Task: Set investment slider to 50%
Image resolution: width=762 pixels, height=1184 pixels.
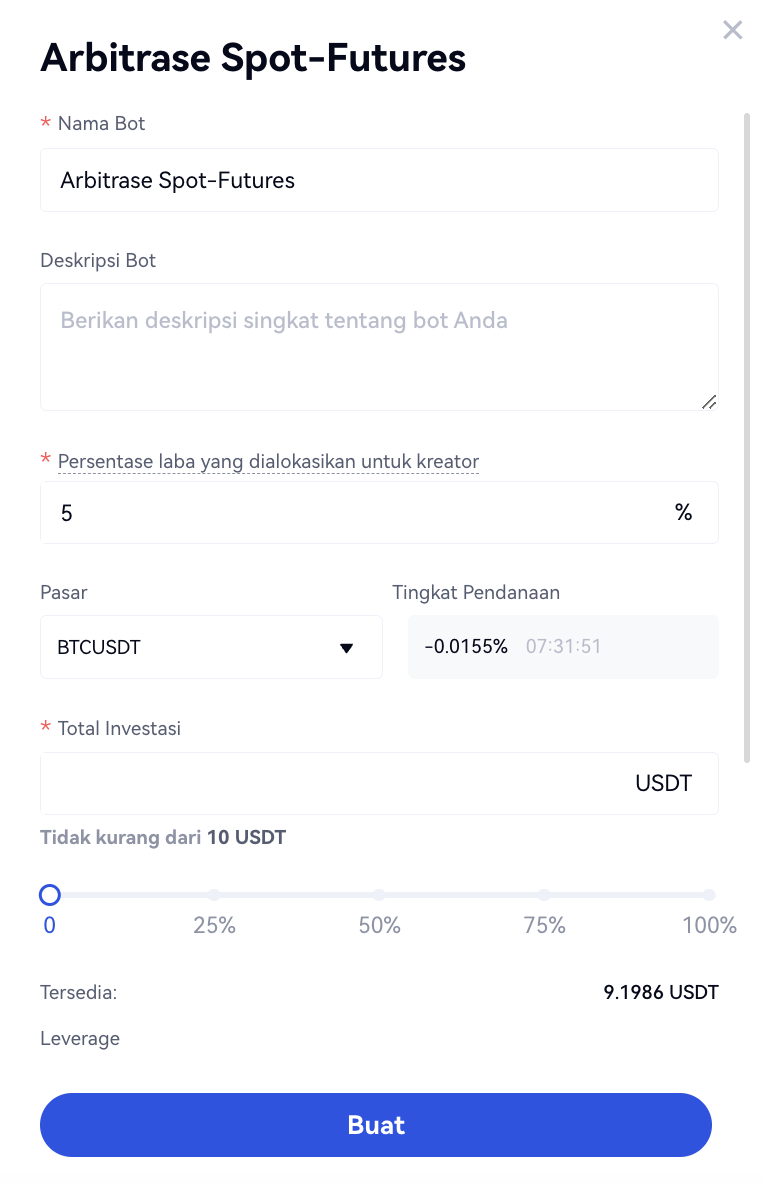Action: point(379,895)
